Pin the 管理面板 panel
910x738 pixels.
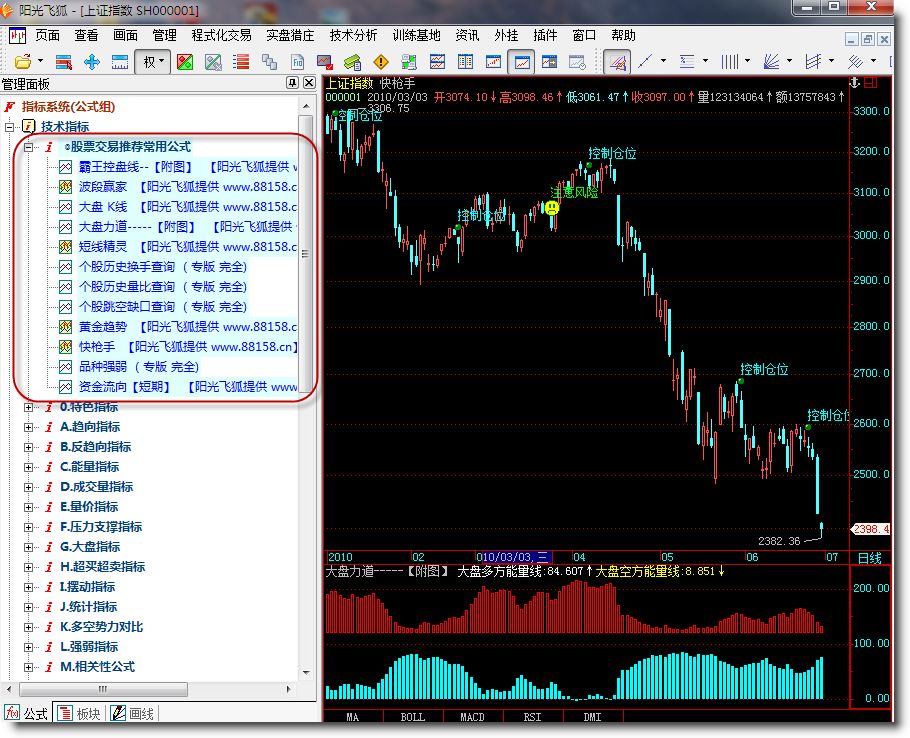pyautogui.click(x=293, y=83)
